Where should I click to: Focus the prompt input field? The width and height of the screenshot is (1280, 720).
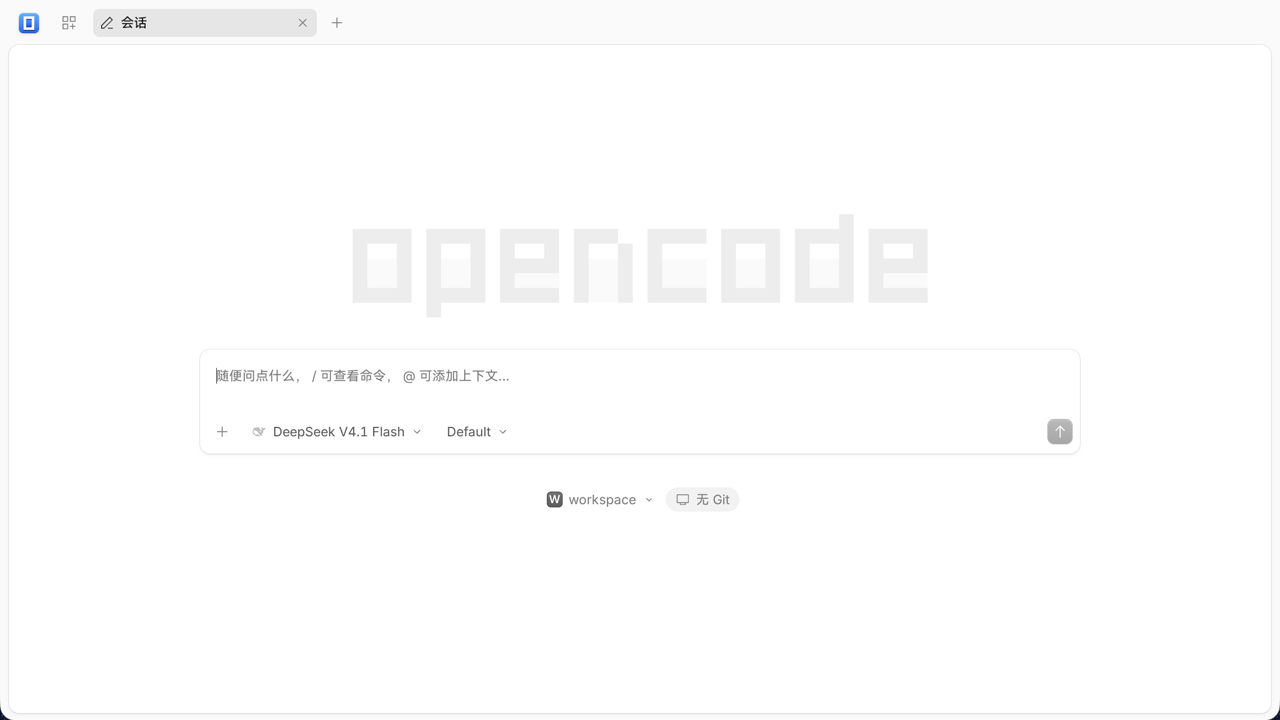click(x=640, y=377)
